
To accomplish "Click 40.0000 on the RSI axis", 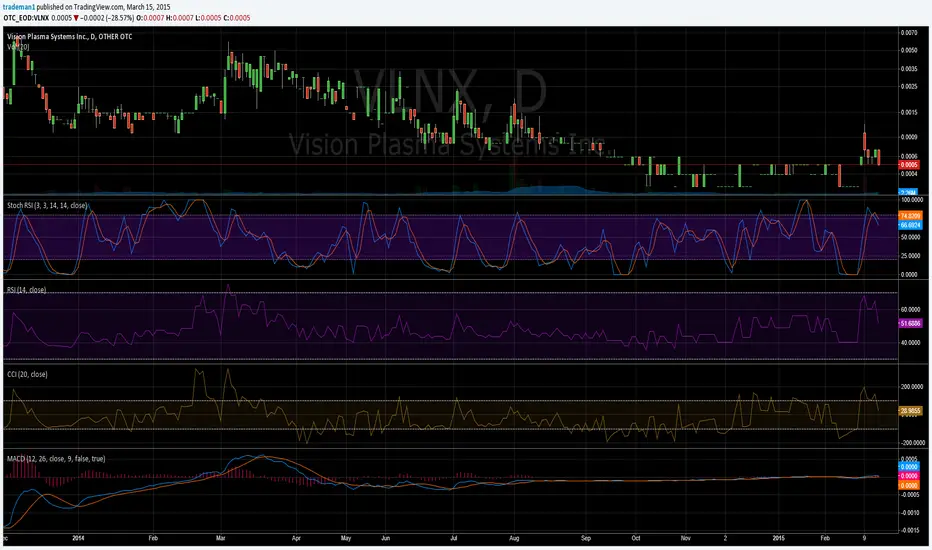I will 912,342.
